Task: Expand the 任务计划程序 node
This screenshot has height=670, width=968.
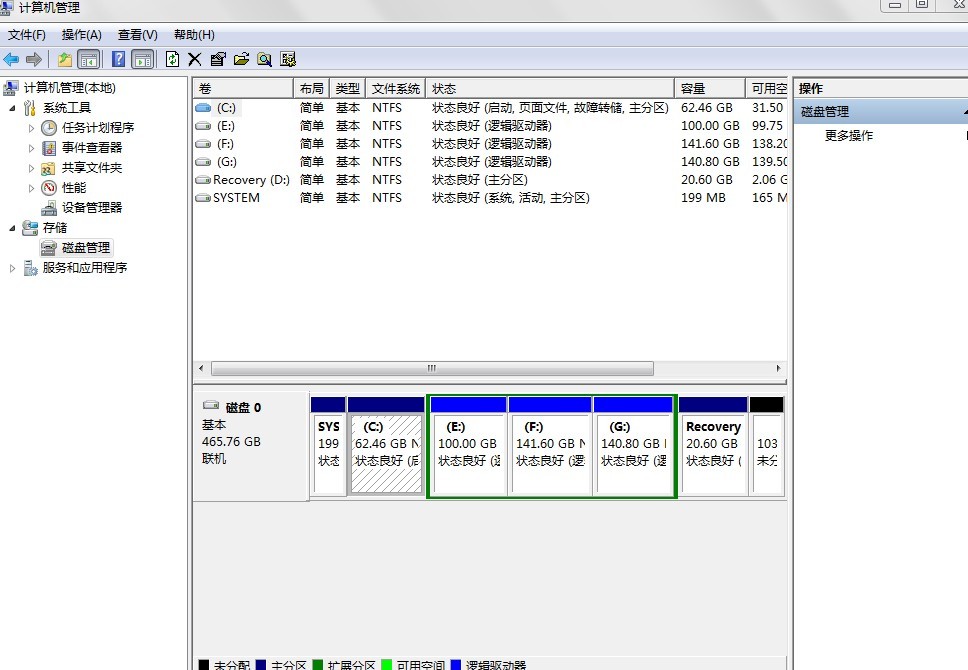Action: click(31, 128)
